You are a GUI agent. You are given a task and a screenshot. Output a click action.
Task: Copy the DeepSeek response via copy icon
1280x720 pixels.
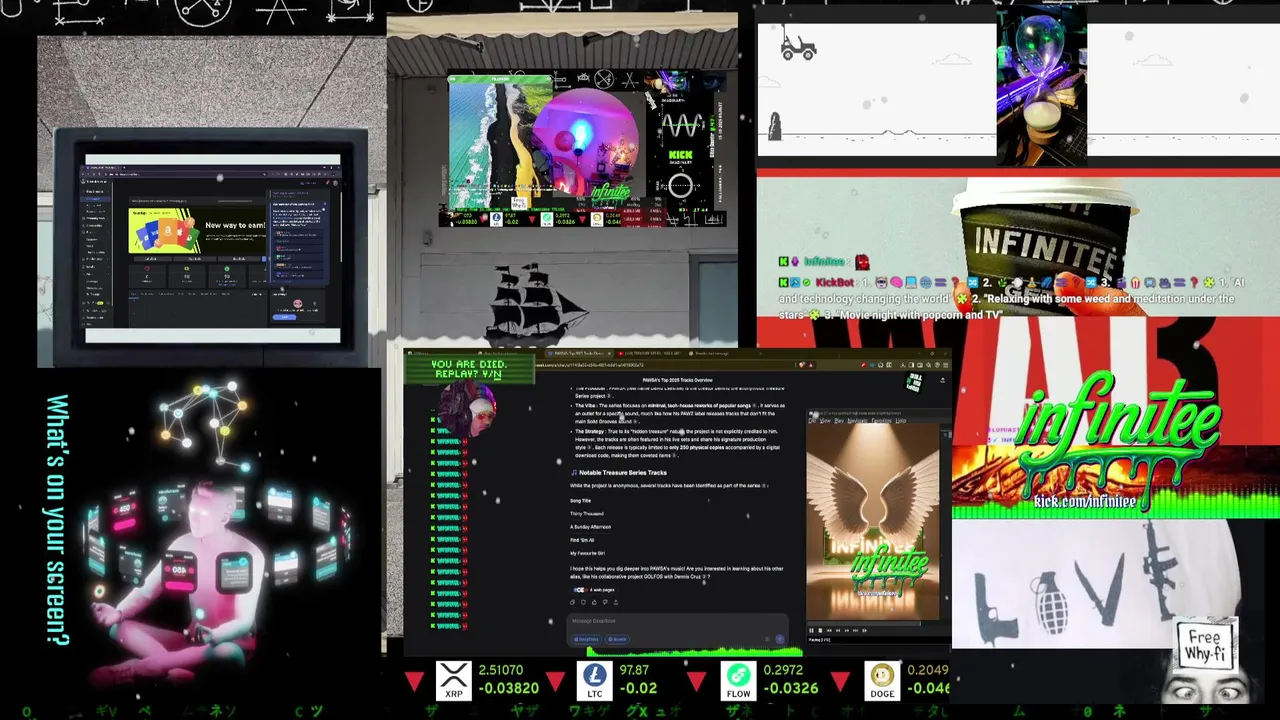coord(572,602)
